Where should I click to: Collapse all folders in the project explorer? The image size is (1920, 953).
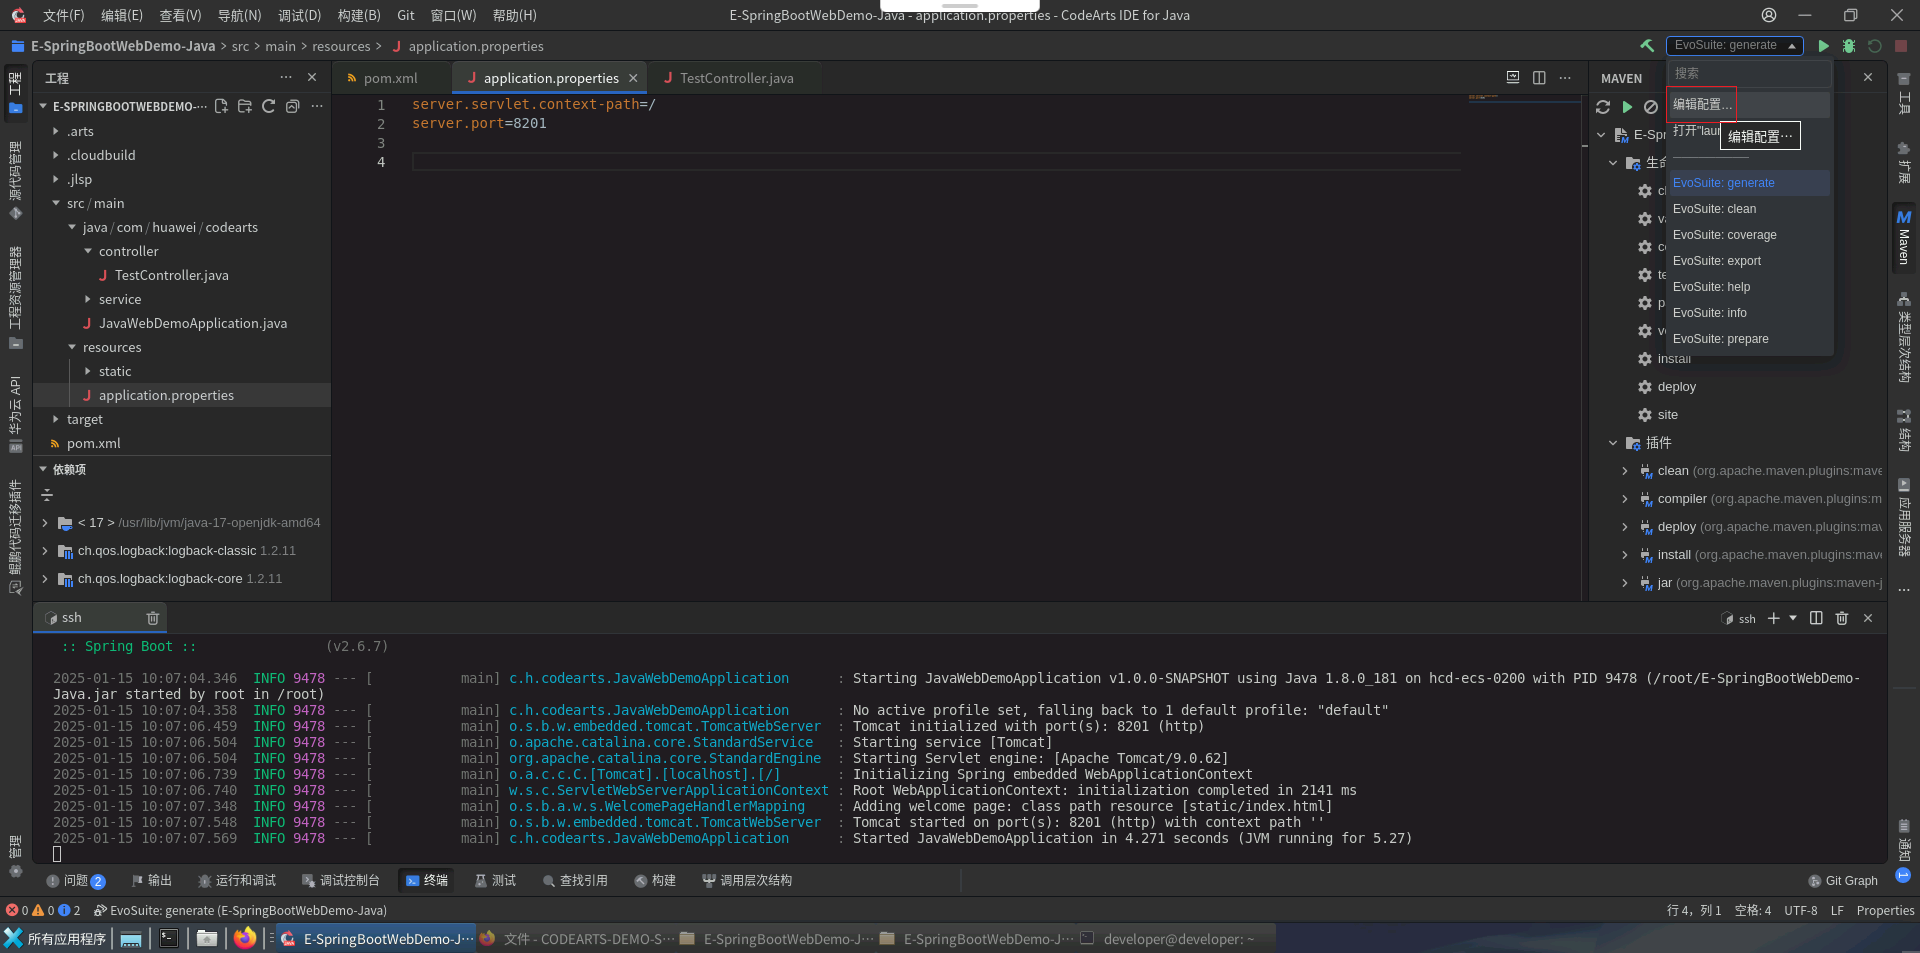click(x=293, y=106)
